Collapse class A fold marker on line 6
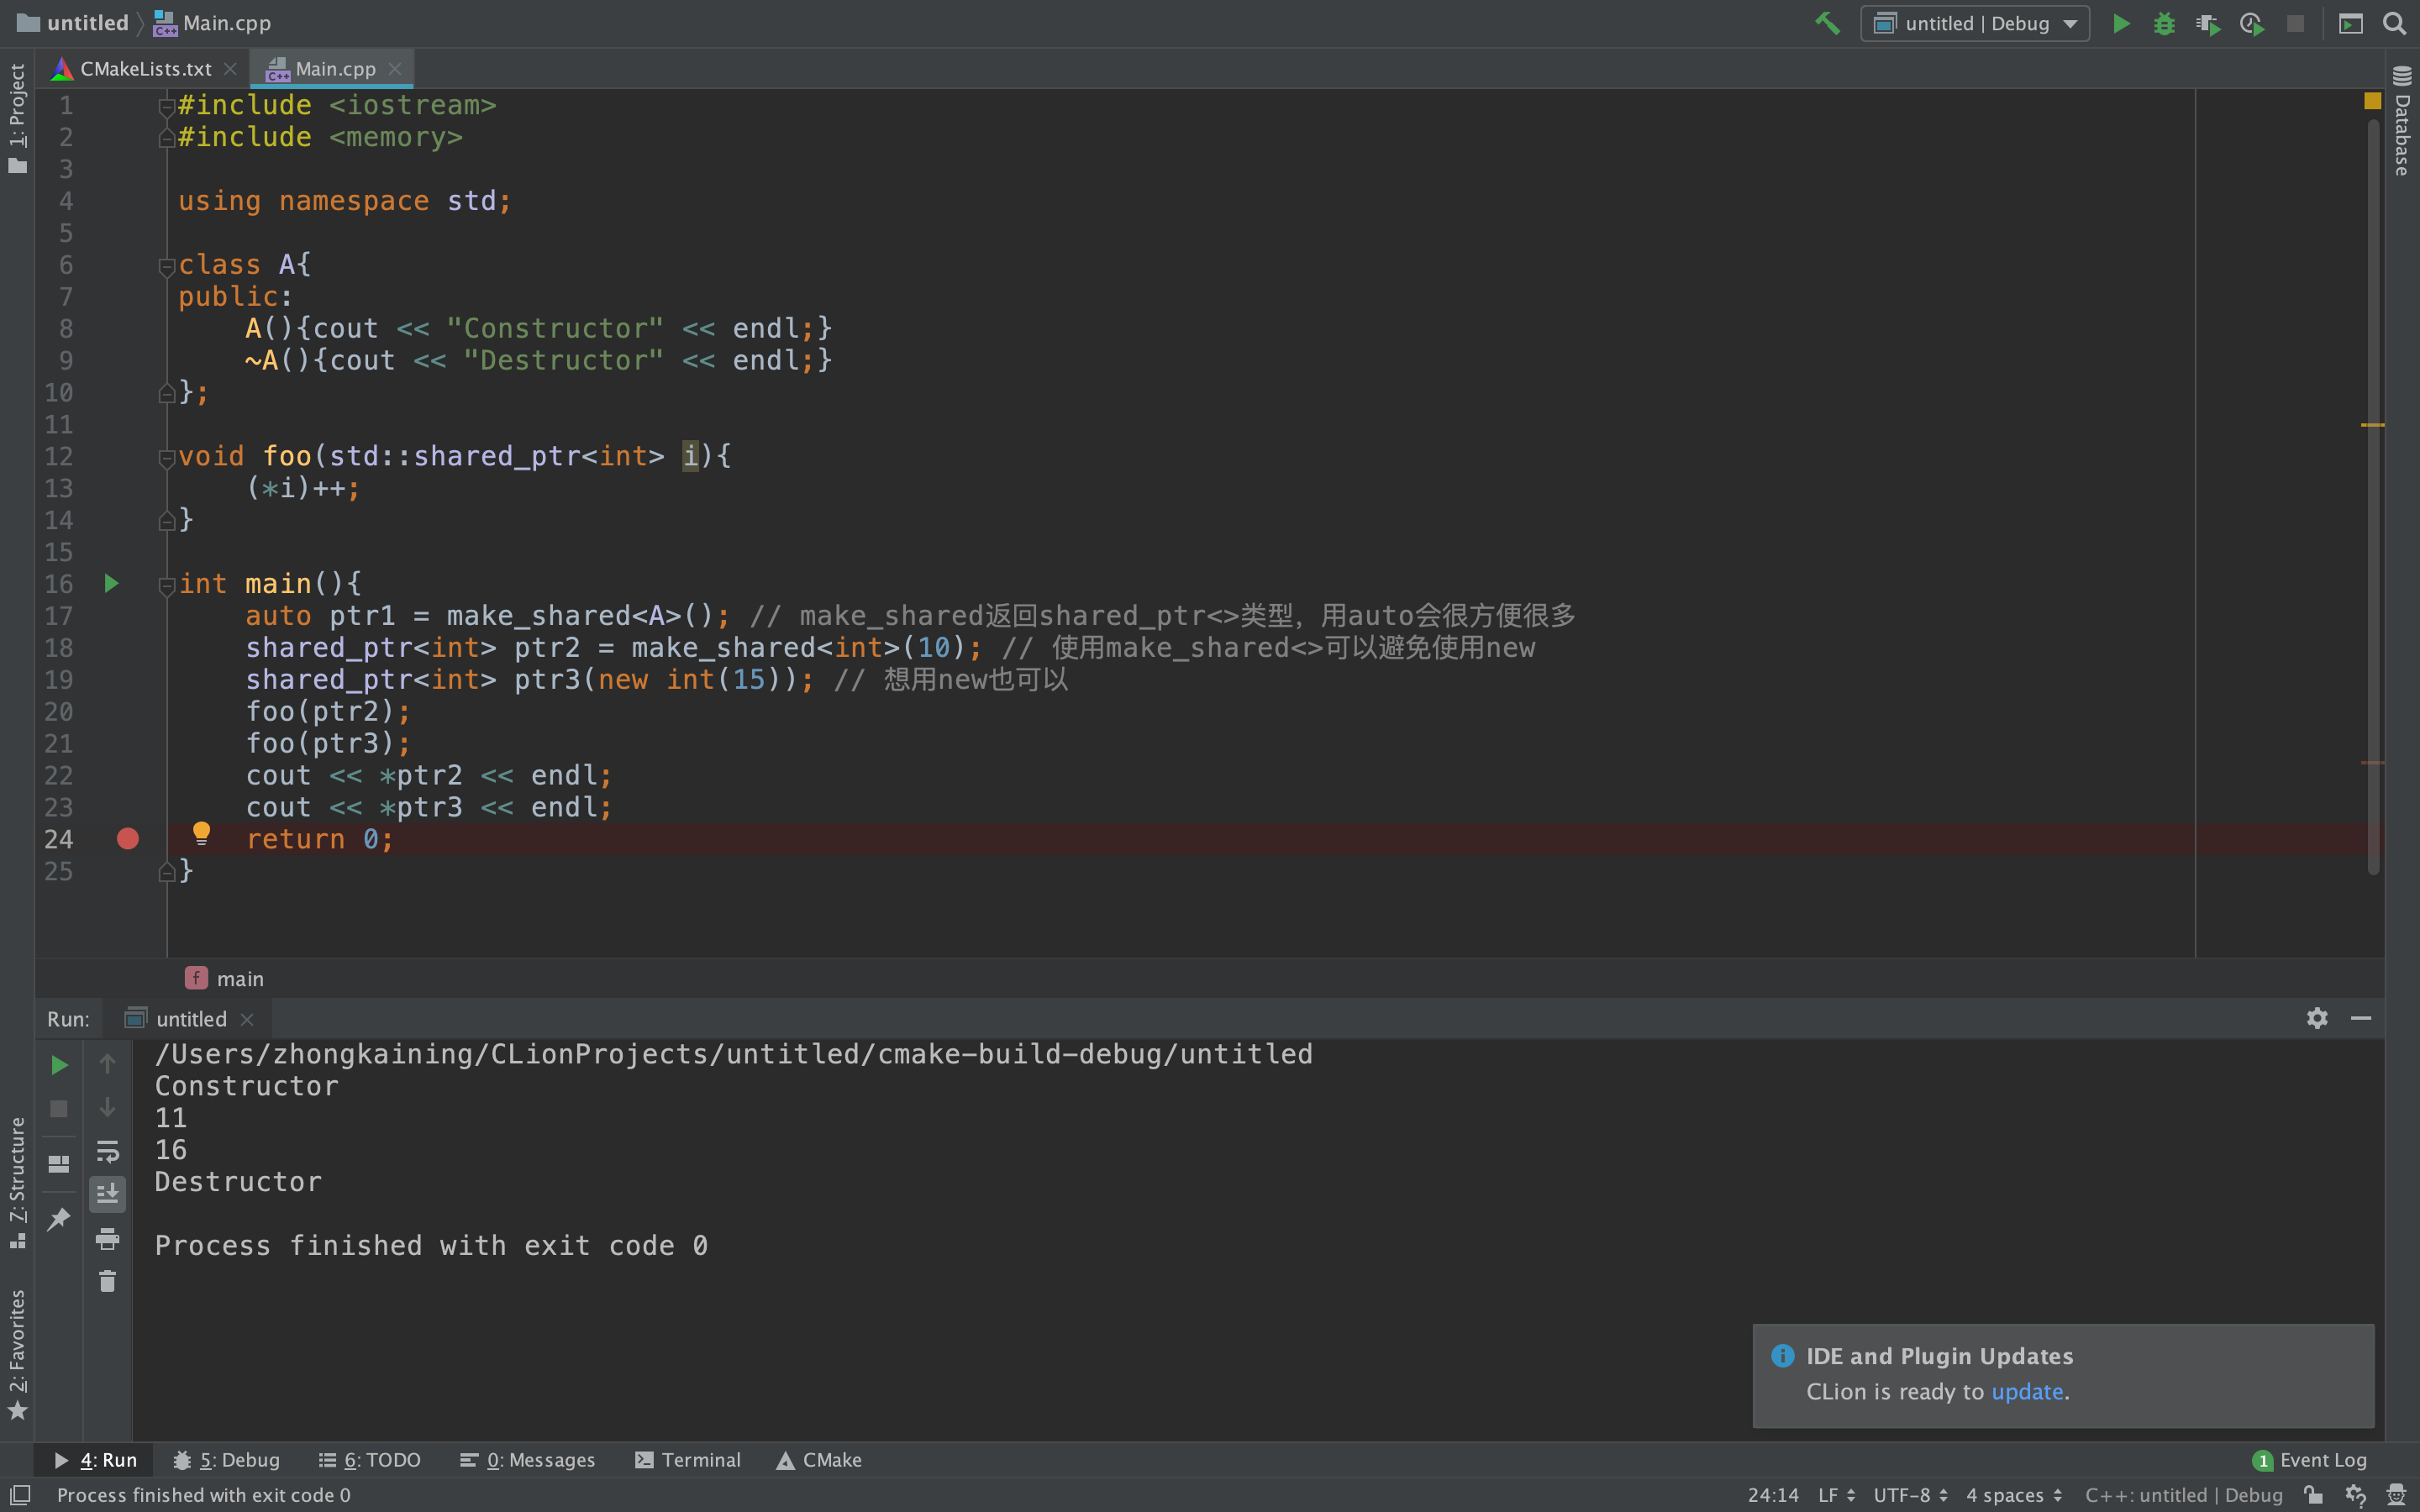 (167, 266)
